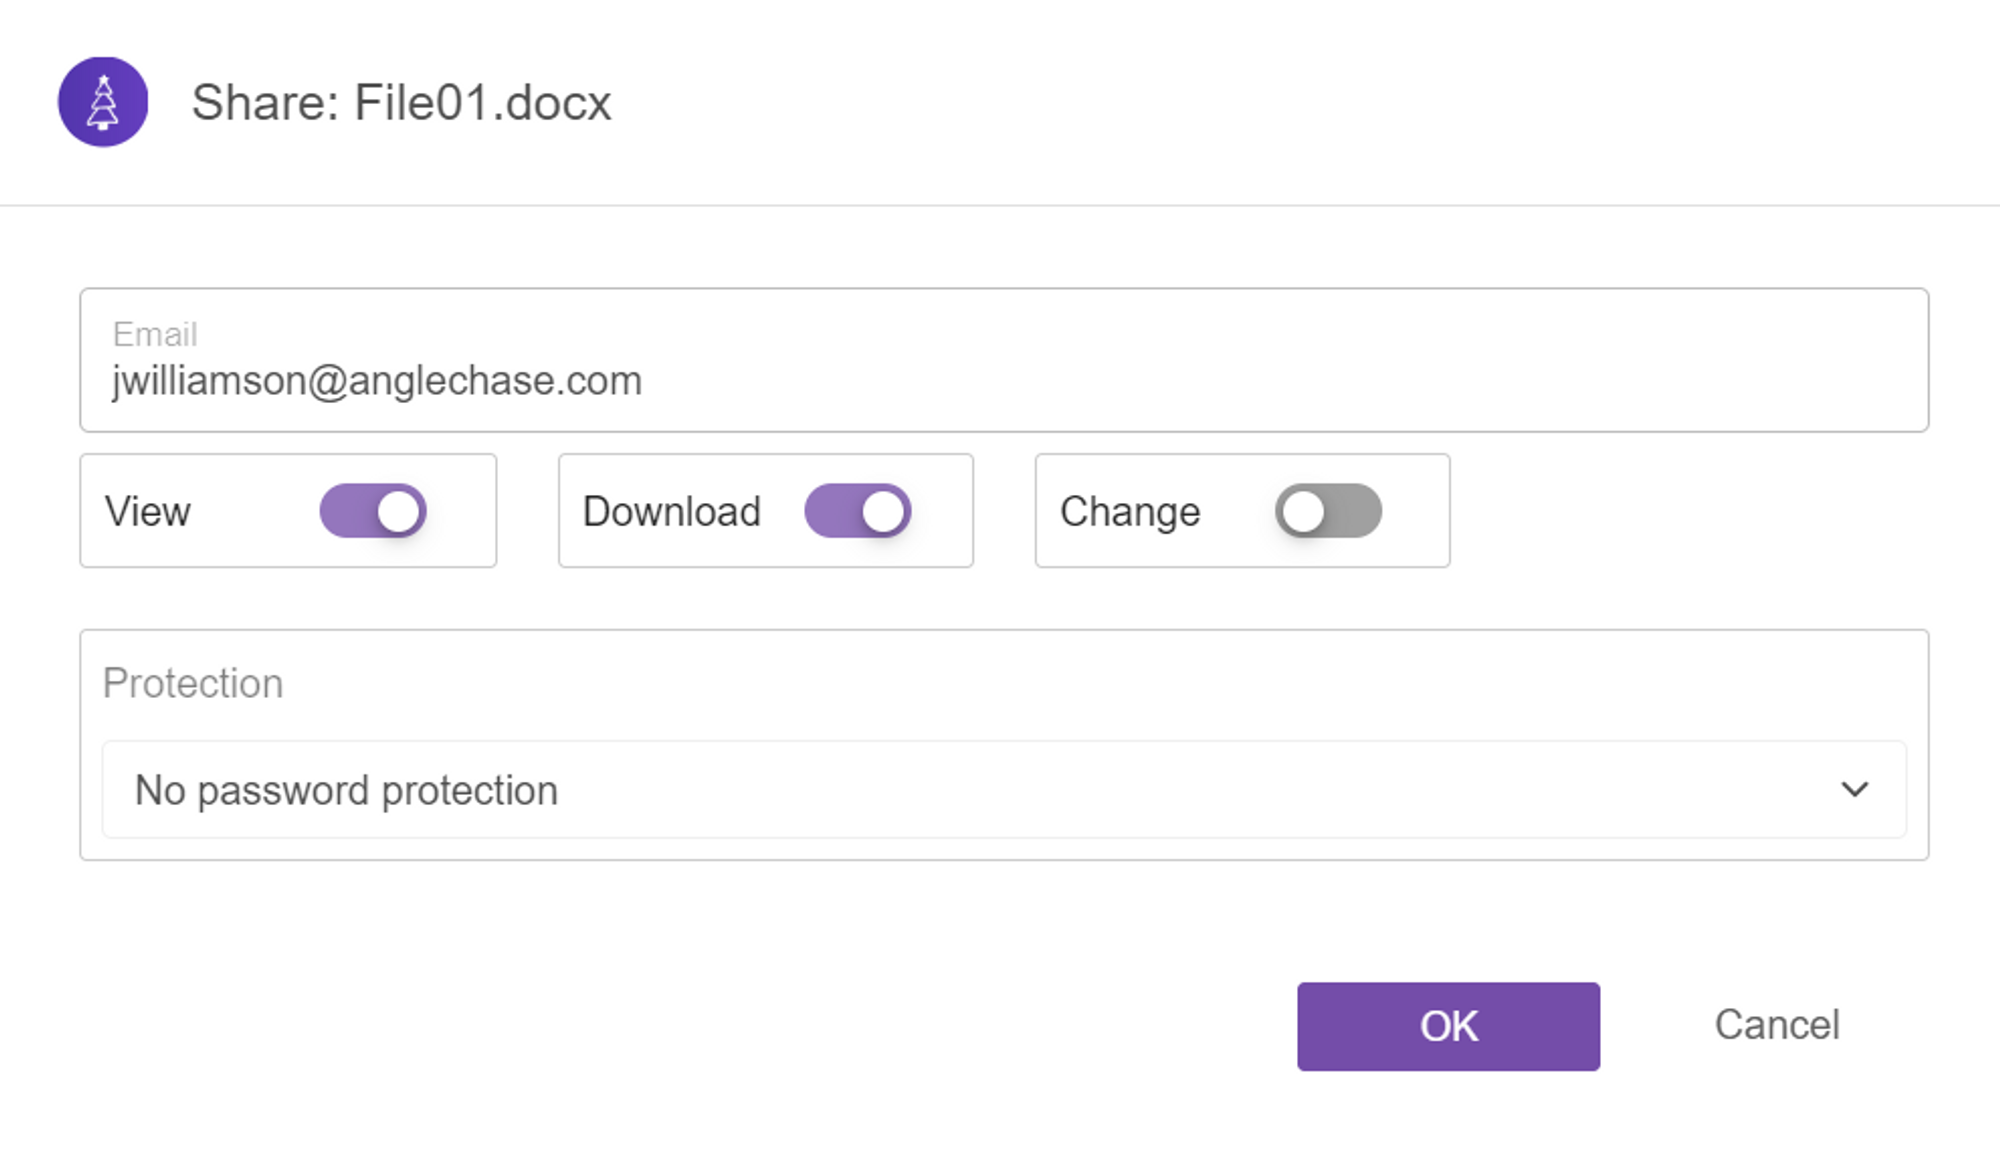The image size is (2000, 1160).
Task: Click the Download label text
Action: pyautogui.click(x=672, y=511)
